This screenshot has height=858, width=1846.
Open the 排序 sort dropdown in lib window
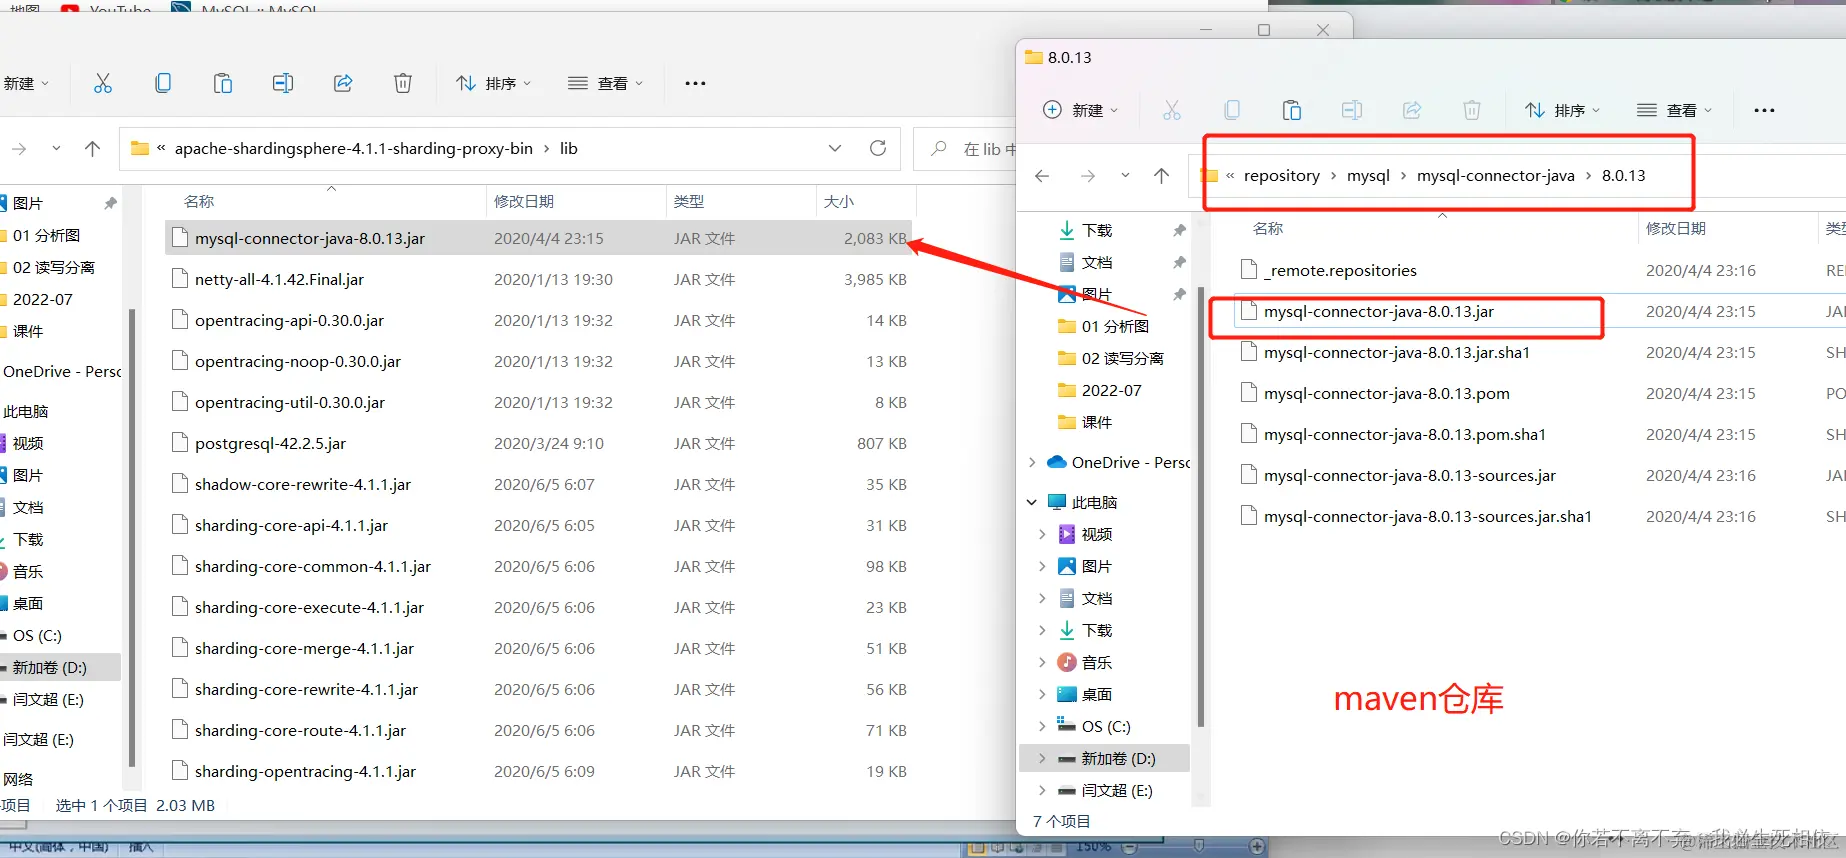[x=493, y=83]
